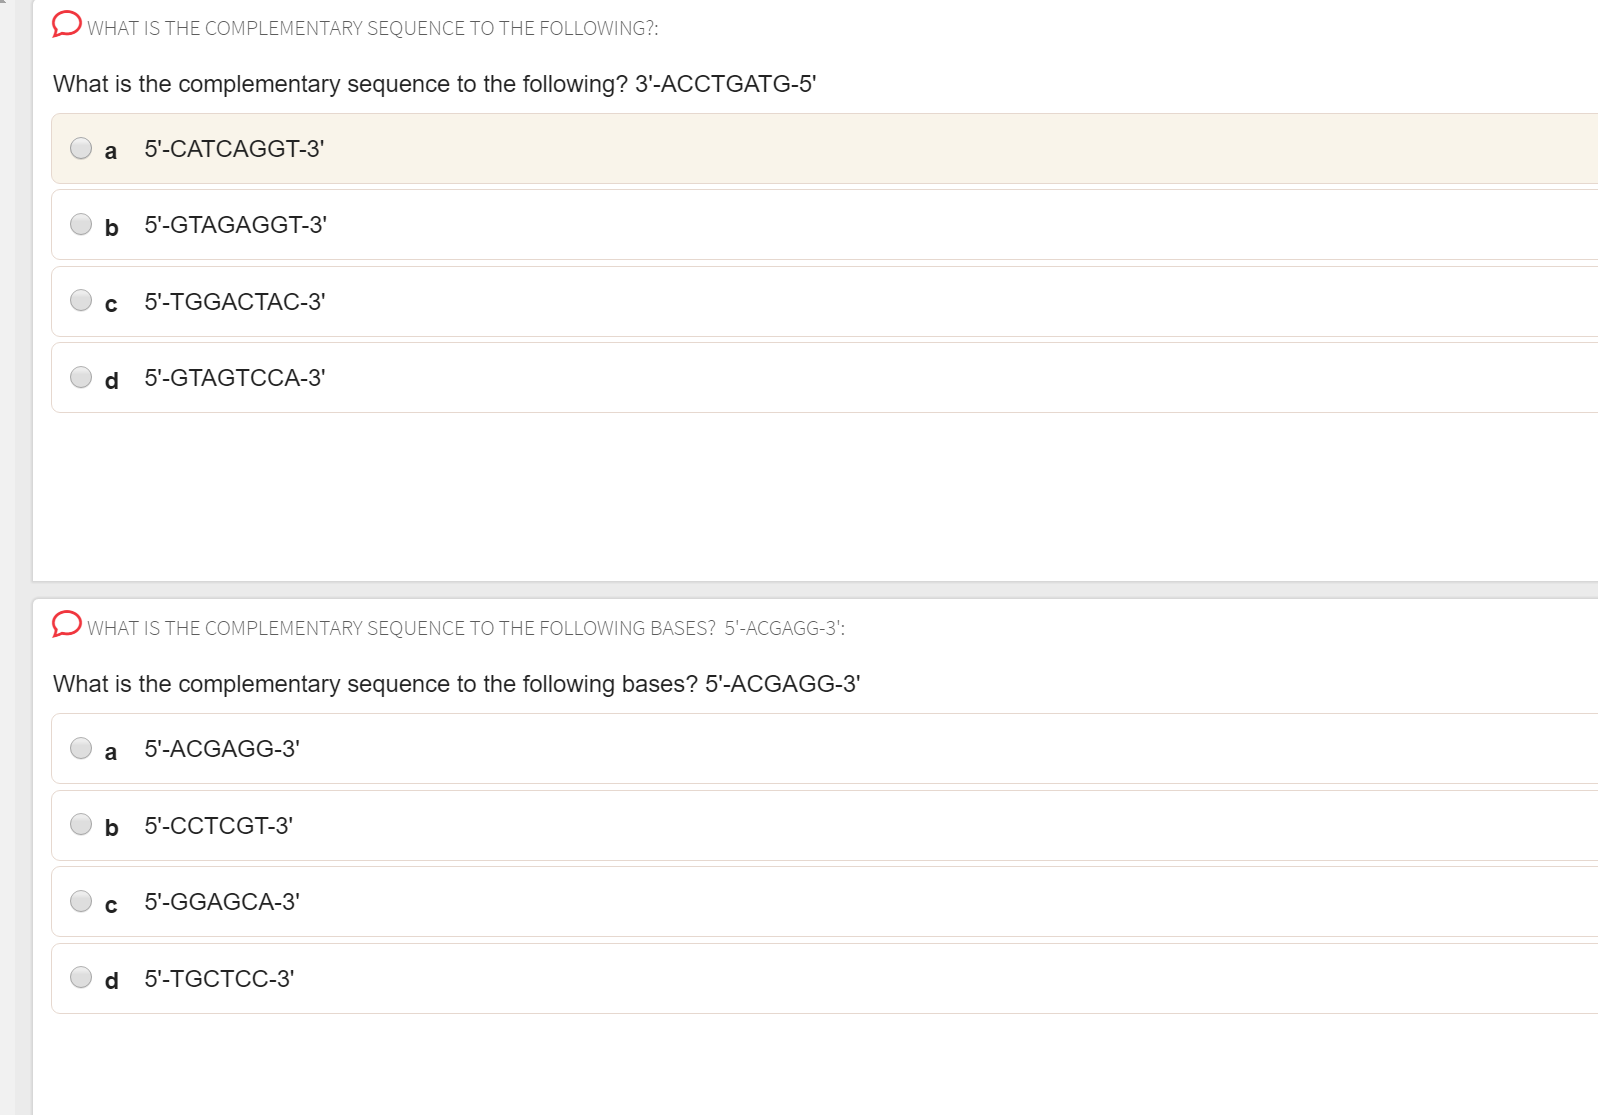Click the answer text 5'-CCTCGT-3'
This screenshot has width=1598, height=1115.
tap(219, 826)
